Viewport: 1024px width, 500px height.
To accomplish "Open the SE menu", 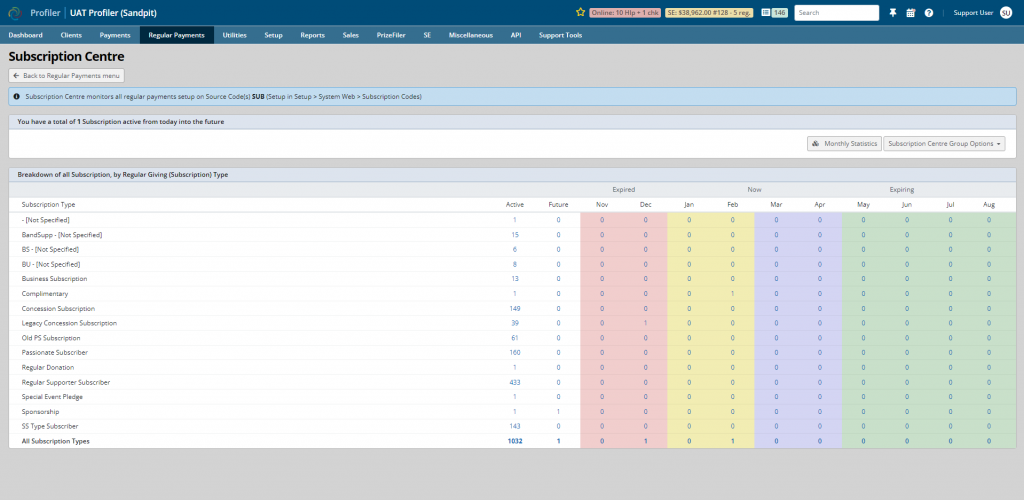I will 427,35.
